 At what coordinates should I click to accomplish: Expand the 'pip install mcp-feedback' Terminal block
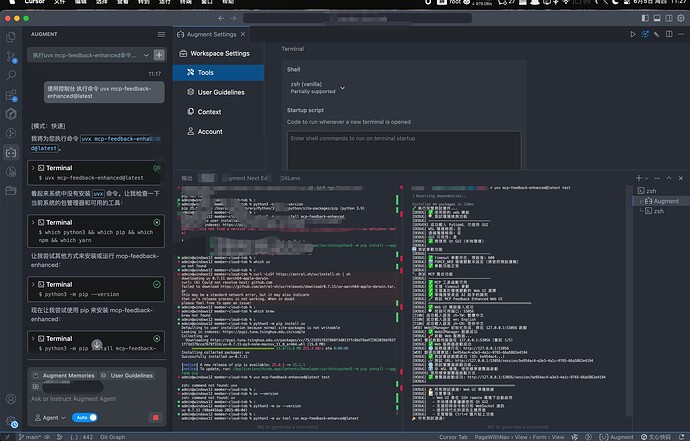point(33,338)
